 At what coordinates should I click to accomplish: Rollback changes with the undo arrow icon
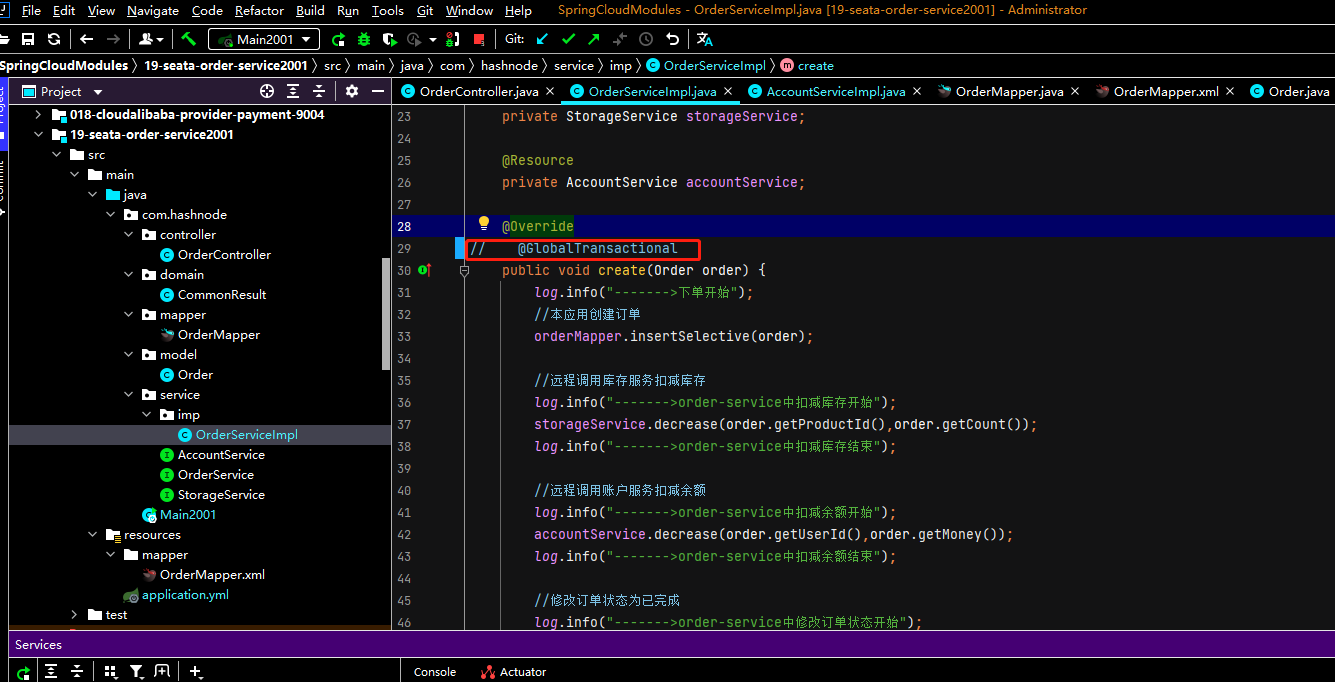coord(672,39)
